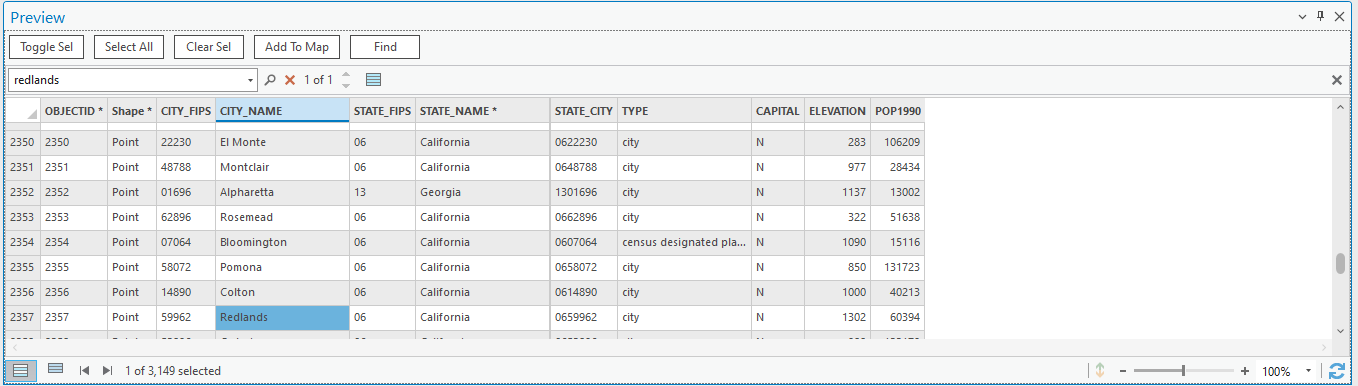
Task: Click the Montclair cell
Action: [x=282, y=167]
